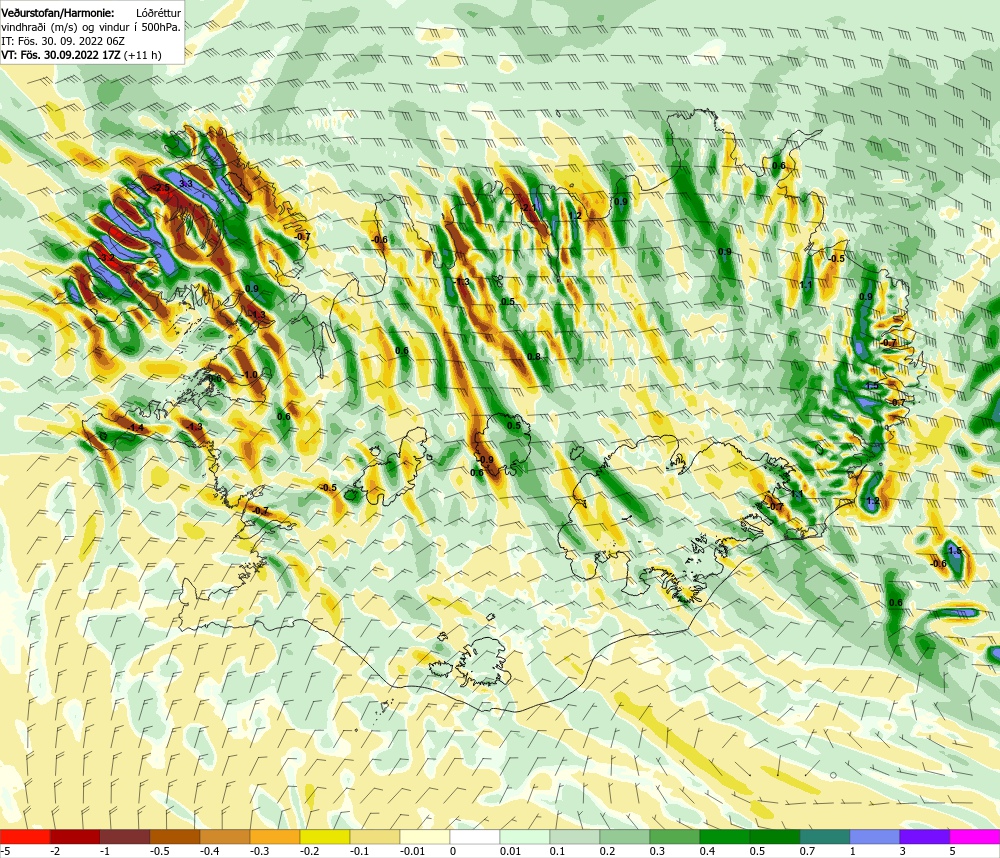This screenshot has width=1000, height=858.
Task: Click the -1 label on color scale
Action: coord(106,851)
